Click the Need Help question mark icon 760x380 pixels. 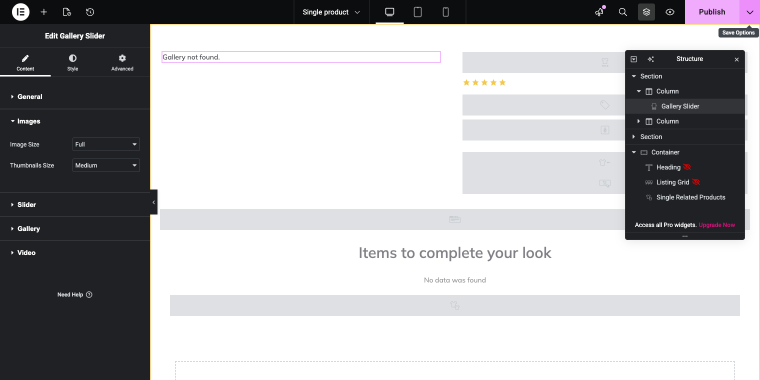89,295
